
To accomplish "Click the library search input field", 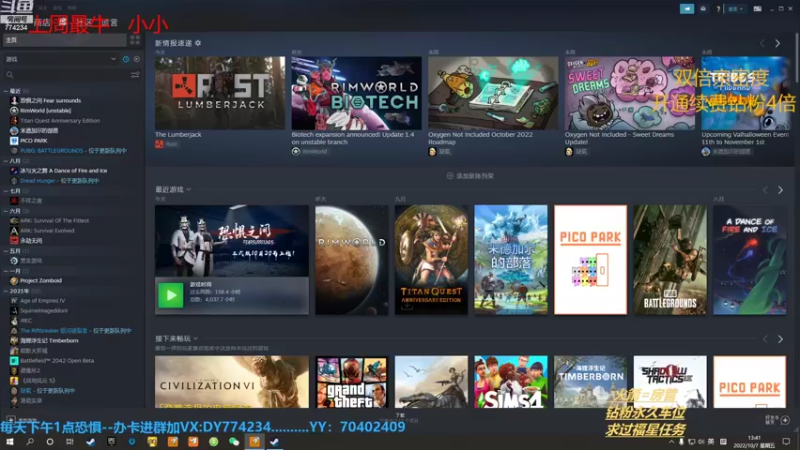I will [71, 75].
